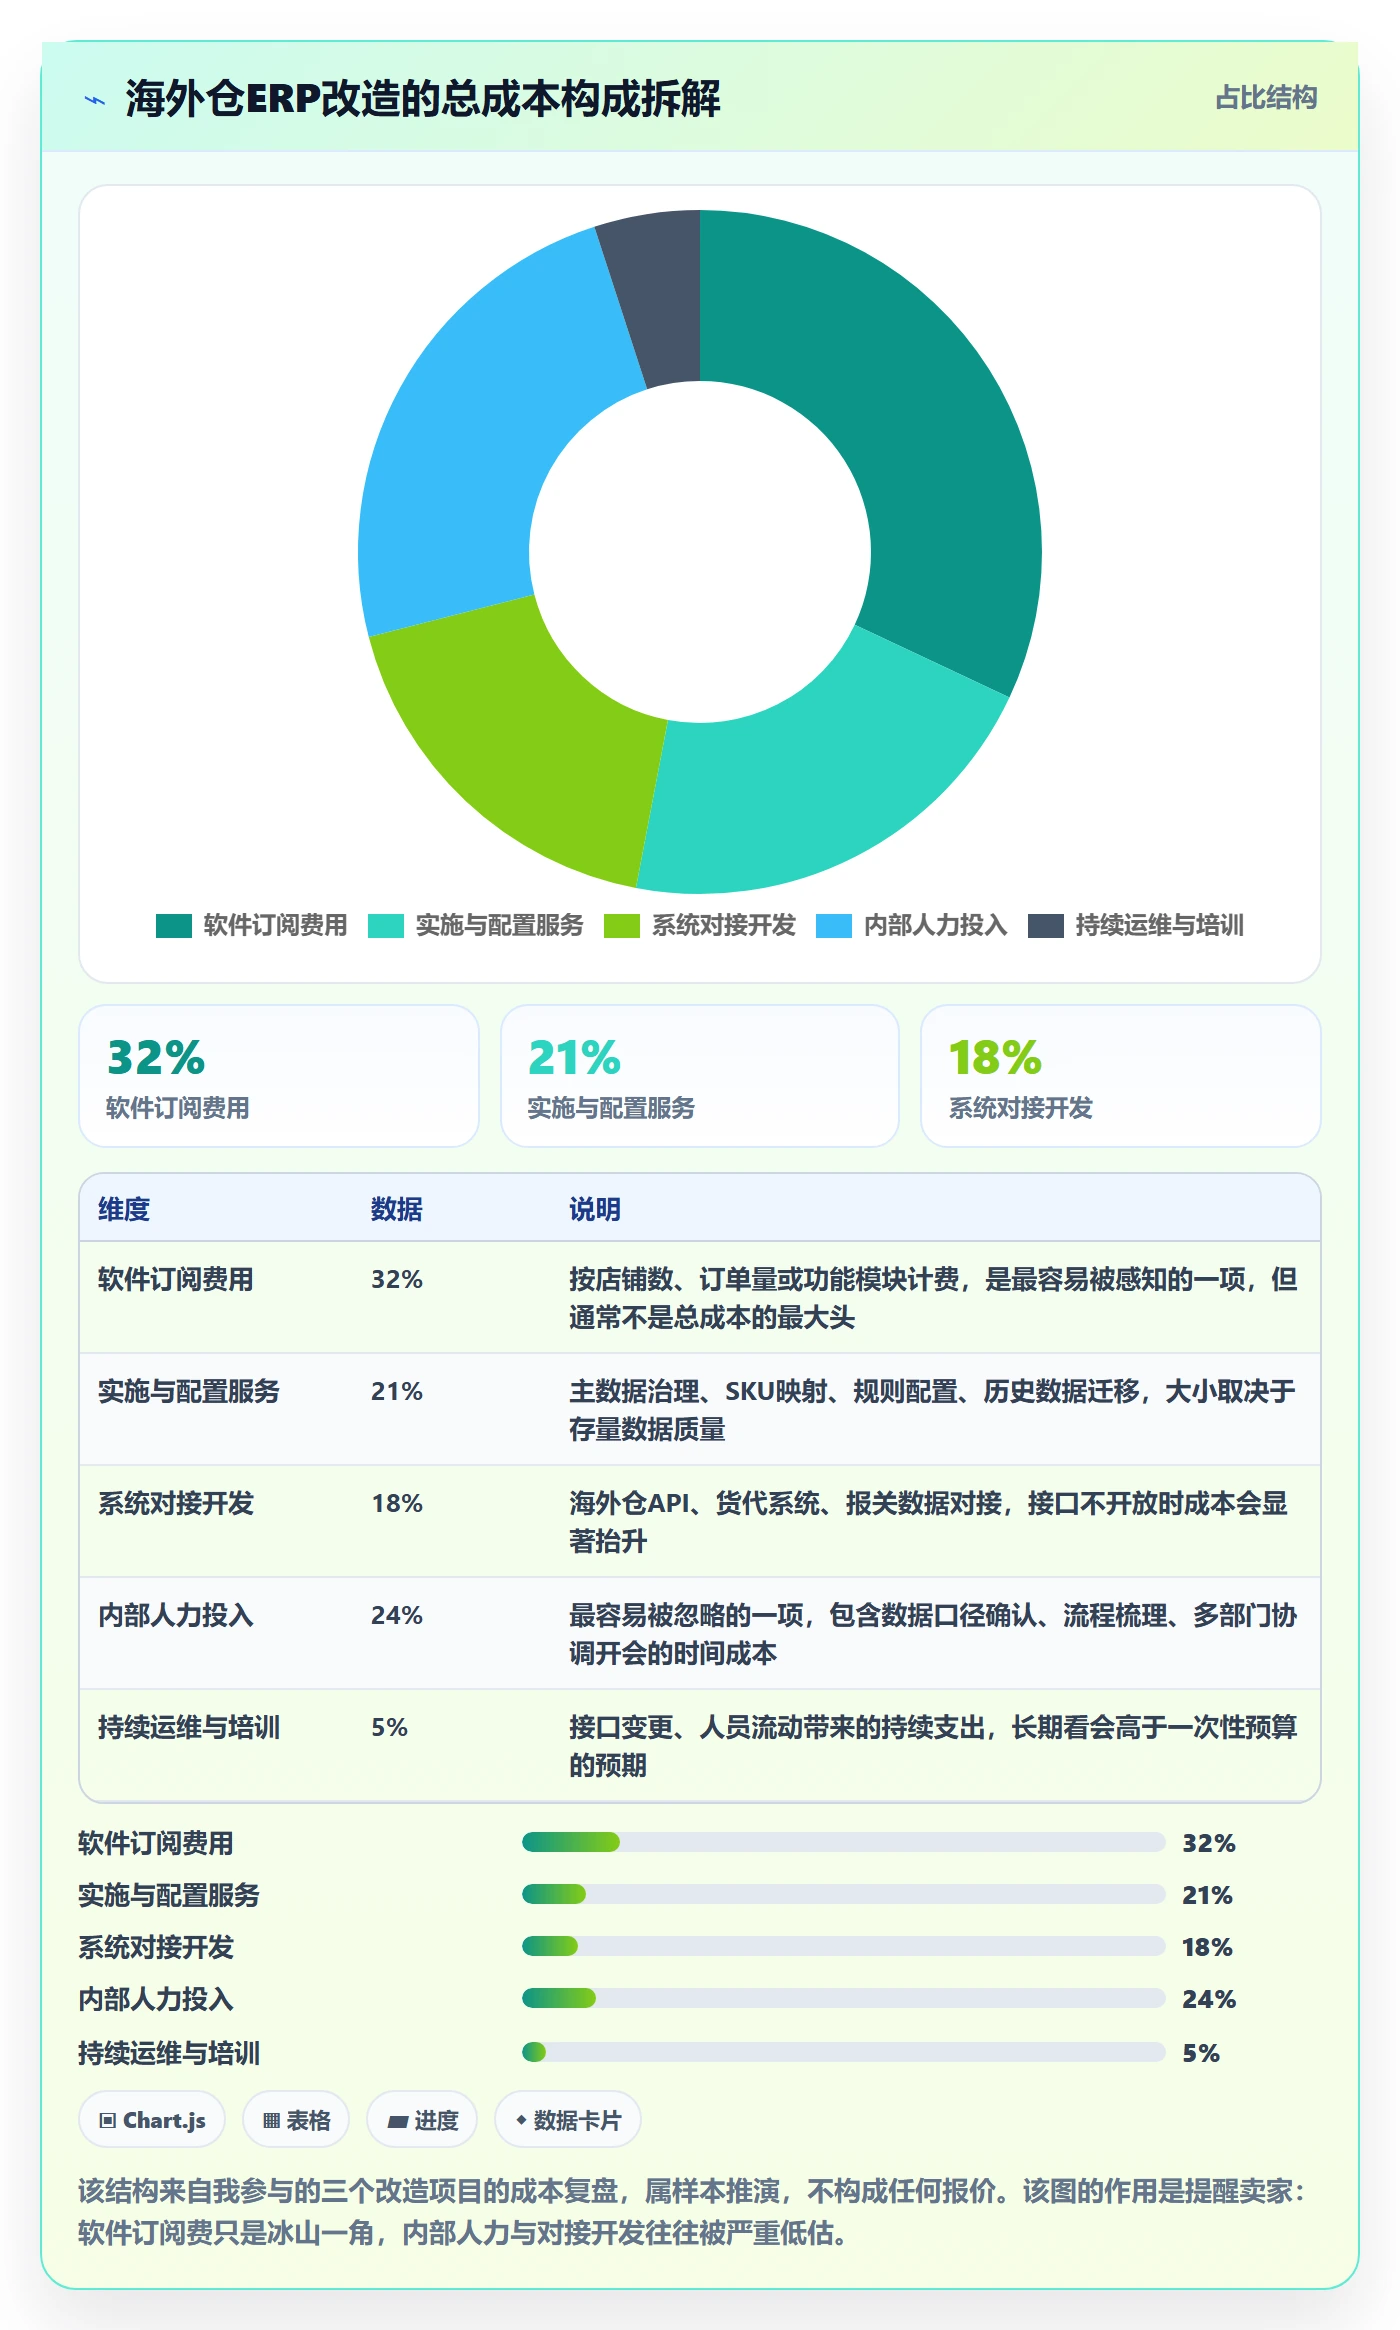Click the 说明 column header

click(595, 1209)
